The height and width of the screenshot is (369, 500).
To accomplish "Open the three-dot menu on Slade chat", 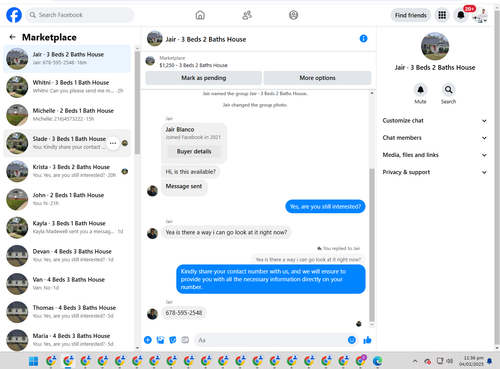I will pyautogui.click(x=113, y=143).
